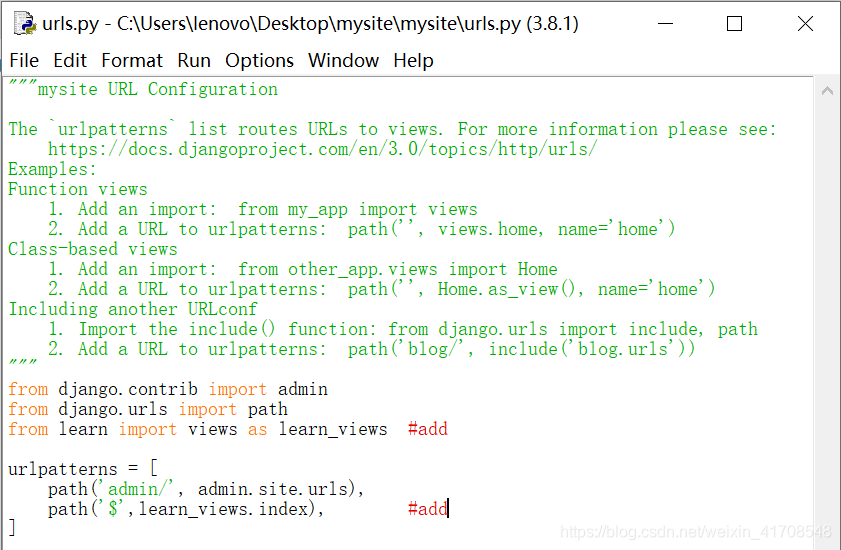
Task: Click the docs.djangoproject.com URL text
Action: pos(322,149)
